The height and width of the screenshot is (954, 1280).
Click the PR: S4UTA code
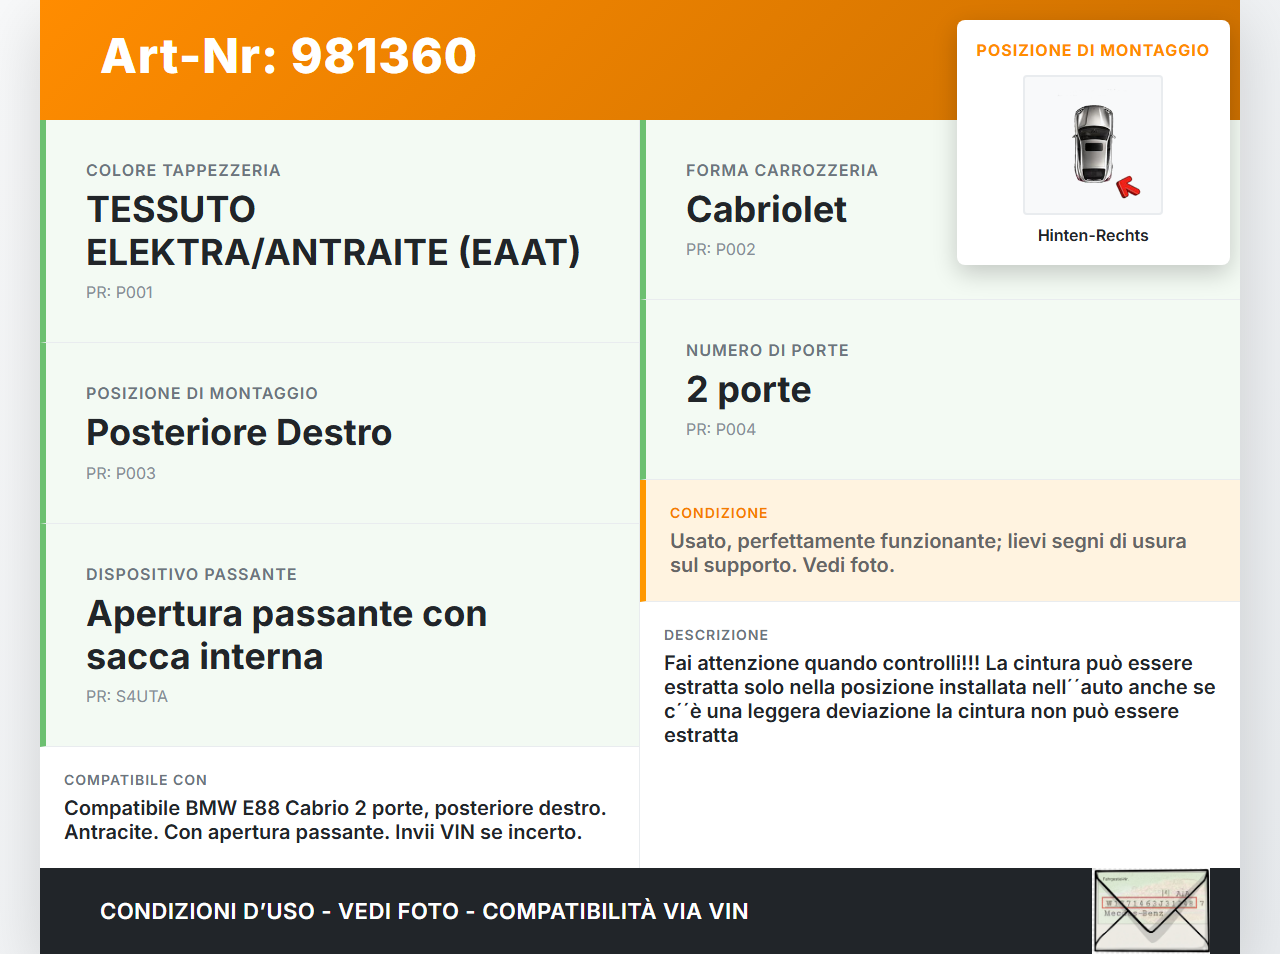coord(126,697)
